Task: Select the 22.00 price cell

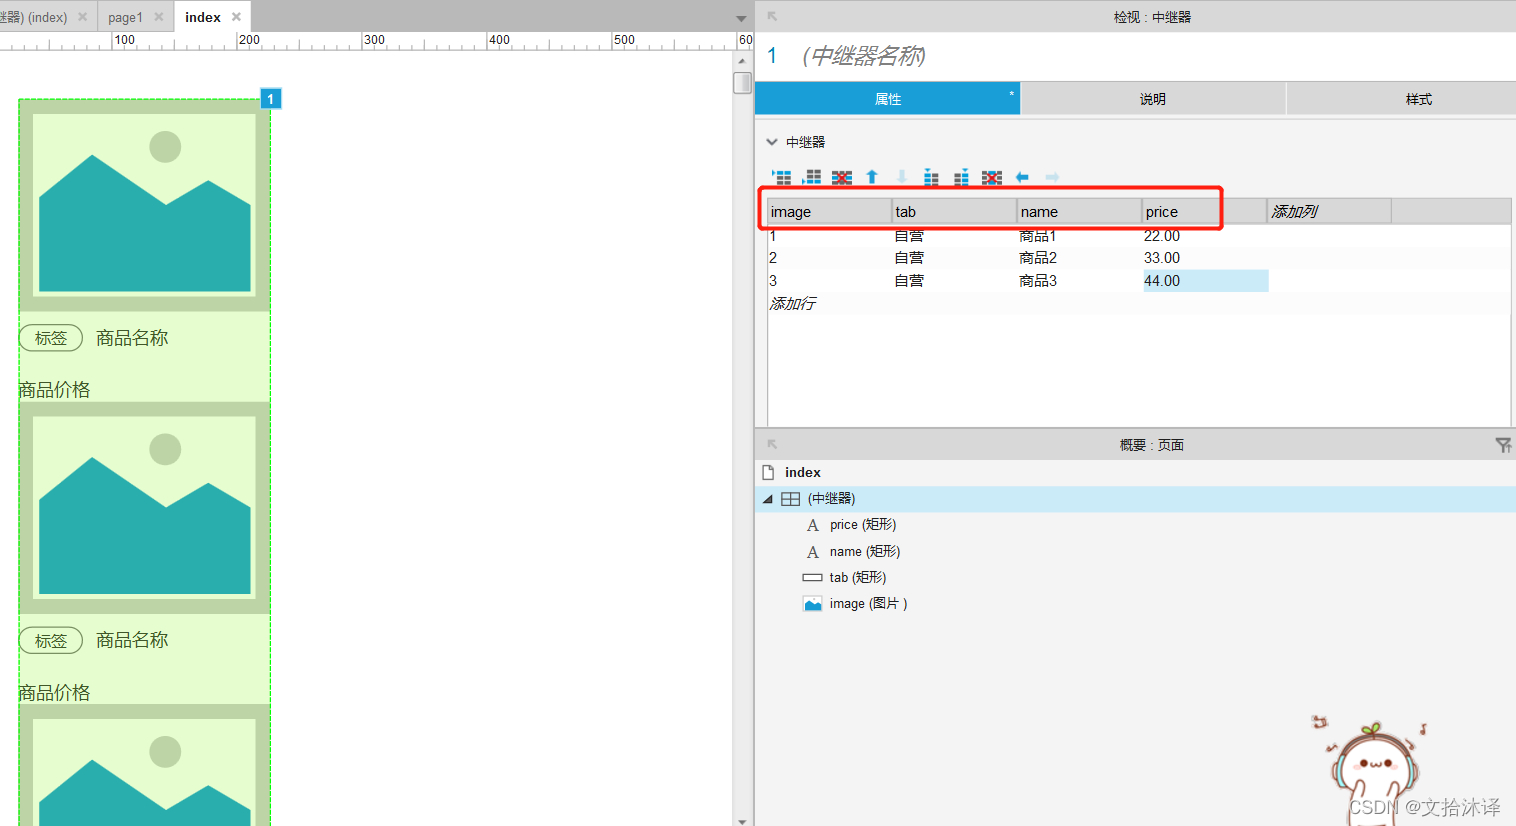Action: (1205, 236)
